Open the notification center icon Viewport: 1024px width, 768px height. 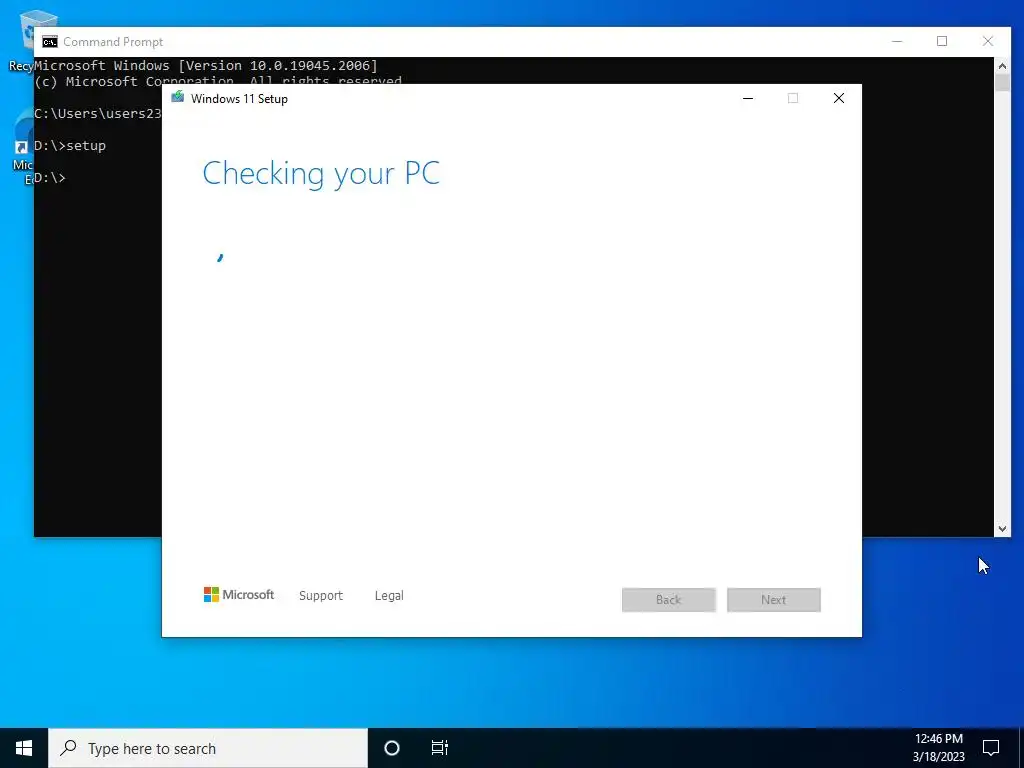coord(991,748)
